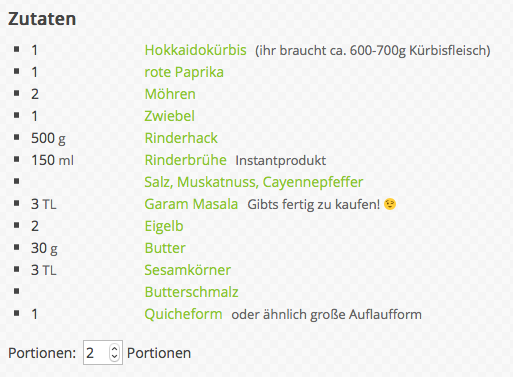Open the Rinderhack link
Screen dimensions: 513x377
tap(181, 138)
